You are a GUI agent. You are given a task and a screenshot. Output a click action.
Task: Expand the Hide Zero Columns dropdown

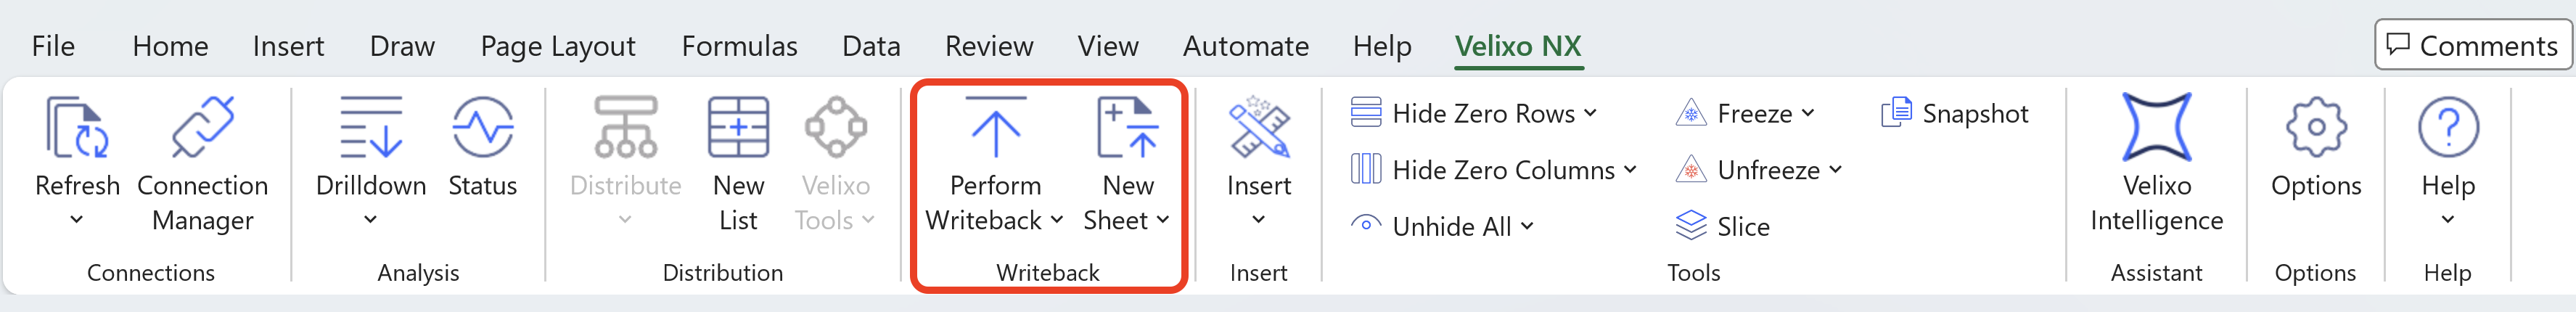pos(1630,170)
